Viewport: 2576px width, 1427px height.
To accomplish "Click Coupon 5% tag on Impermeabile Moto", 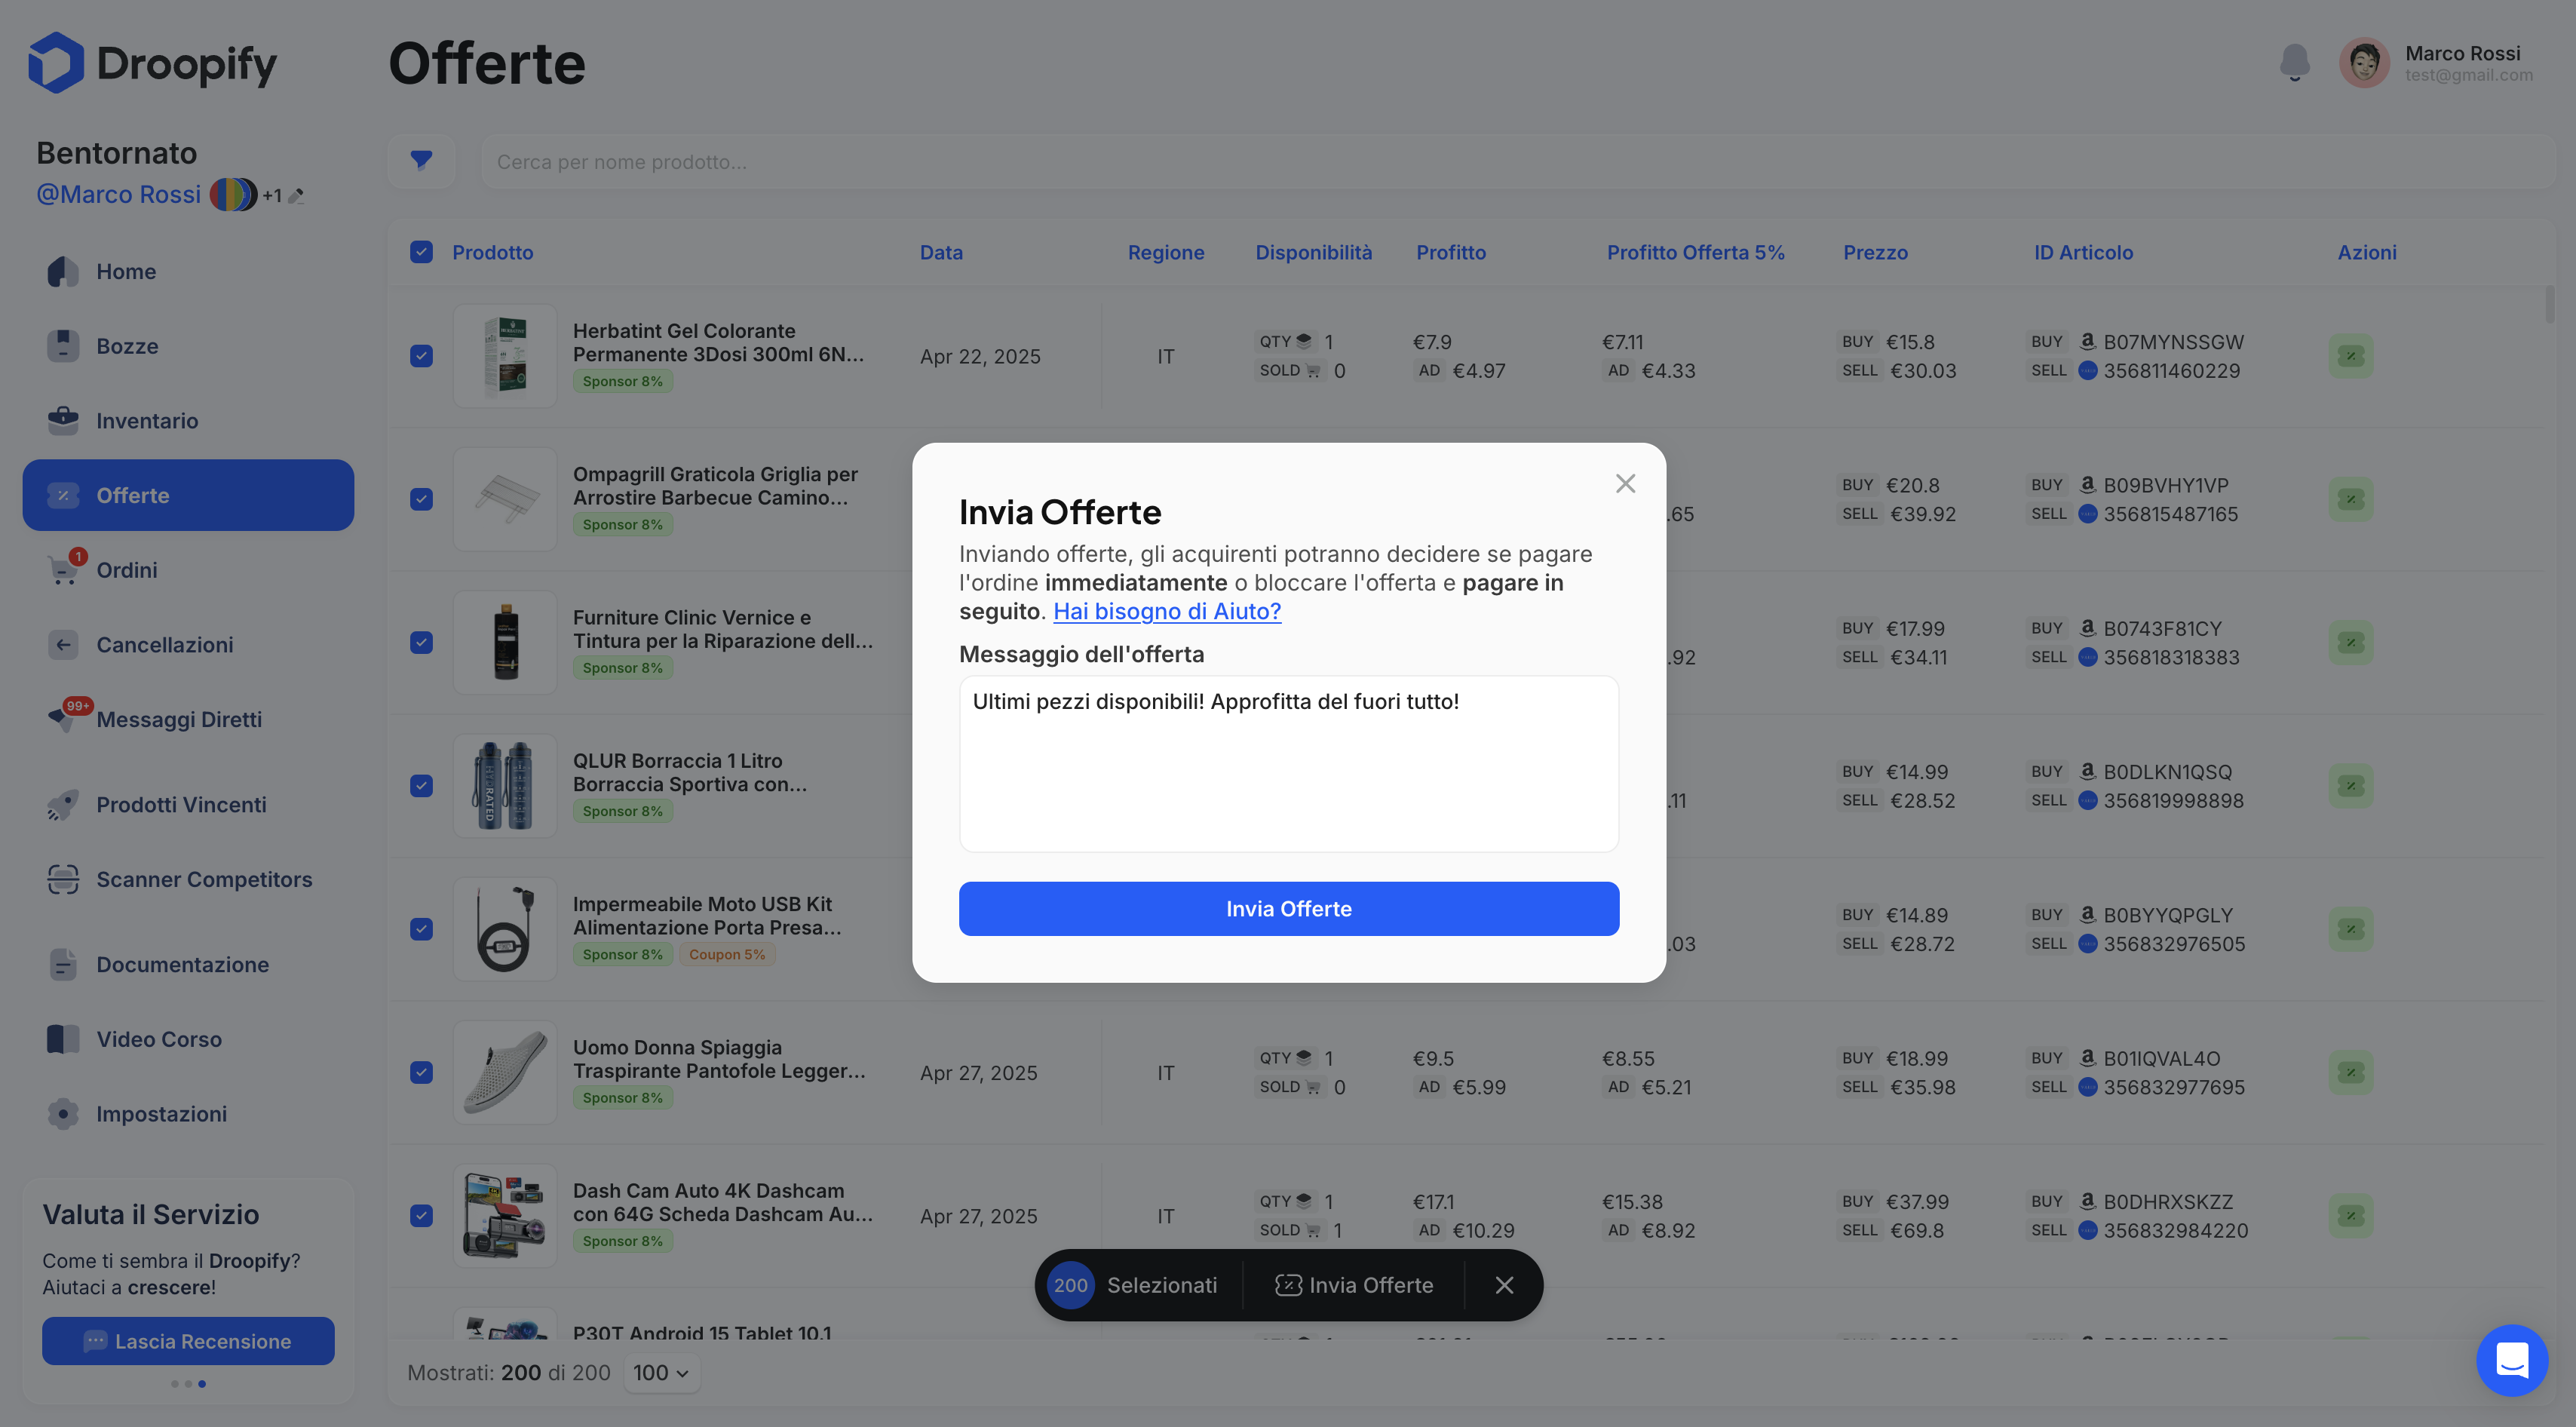I will point(727,955).
